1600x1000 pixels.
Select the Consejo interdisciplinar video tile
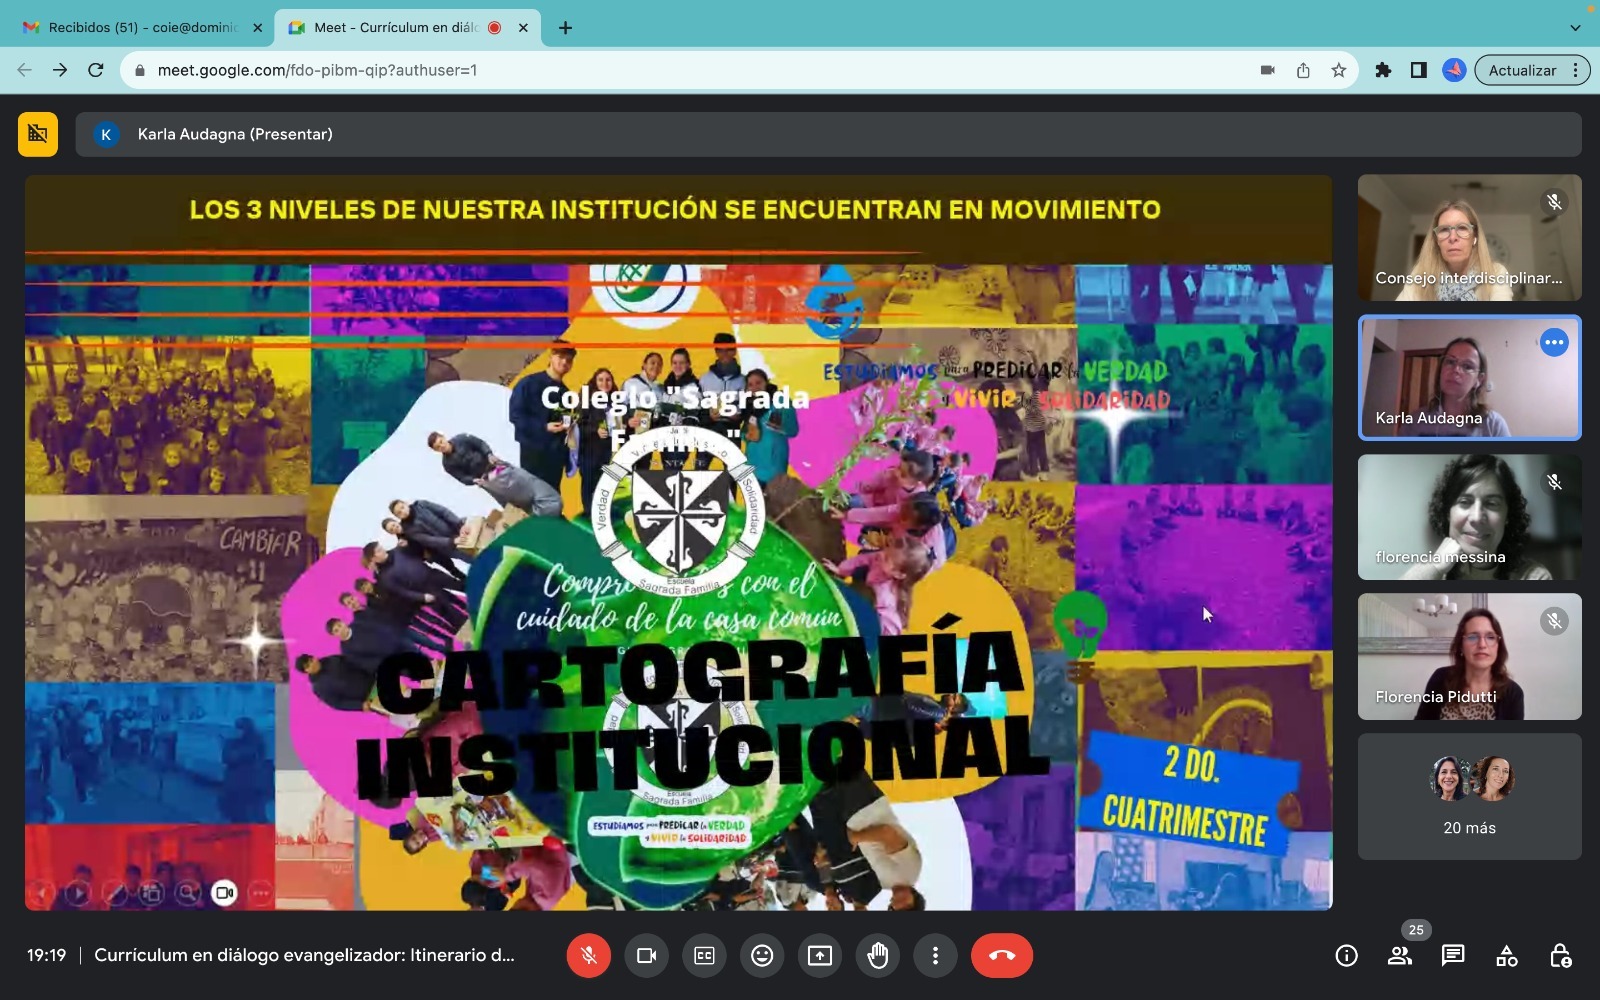point(1469,238)
